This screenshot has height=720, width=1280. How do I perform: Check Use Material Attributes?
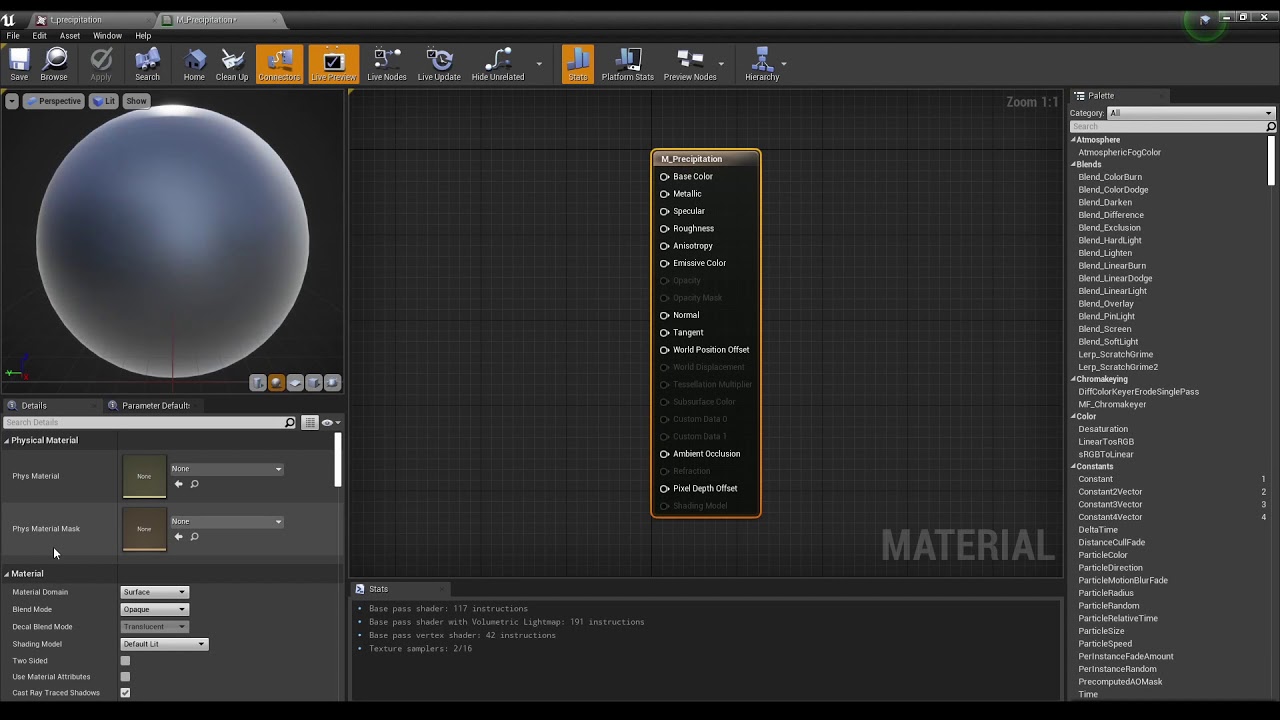click(125, 677)
